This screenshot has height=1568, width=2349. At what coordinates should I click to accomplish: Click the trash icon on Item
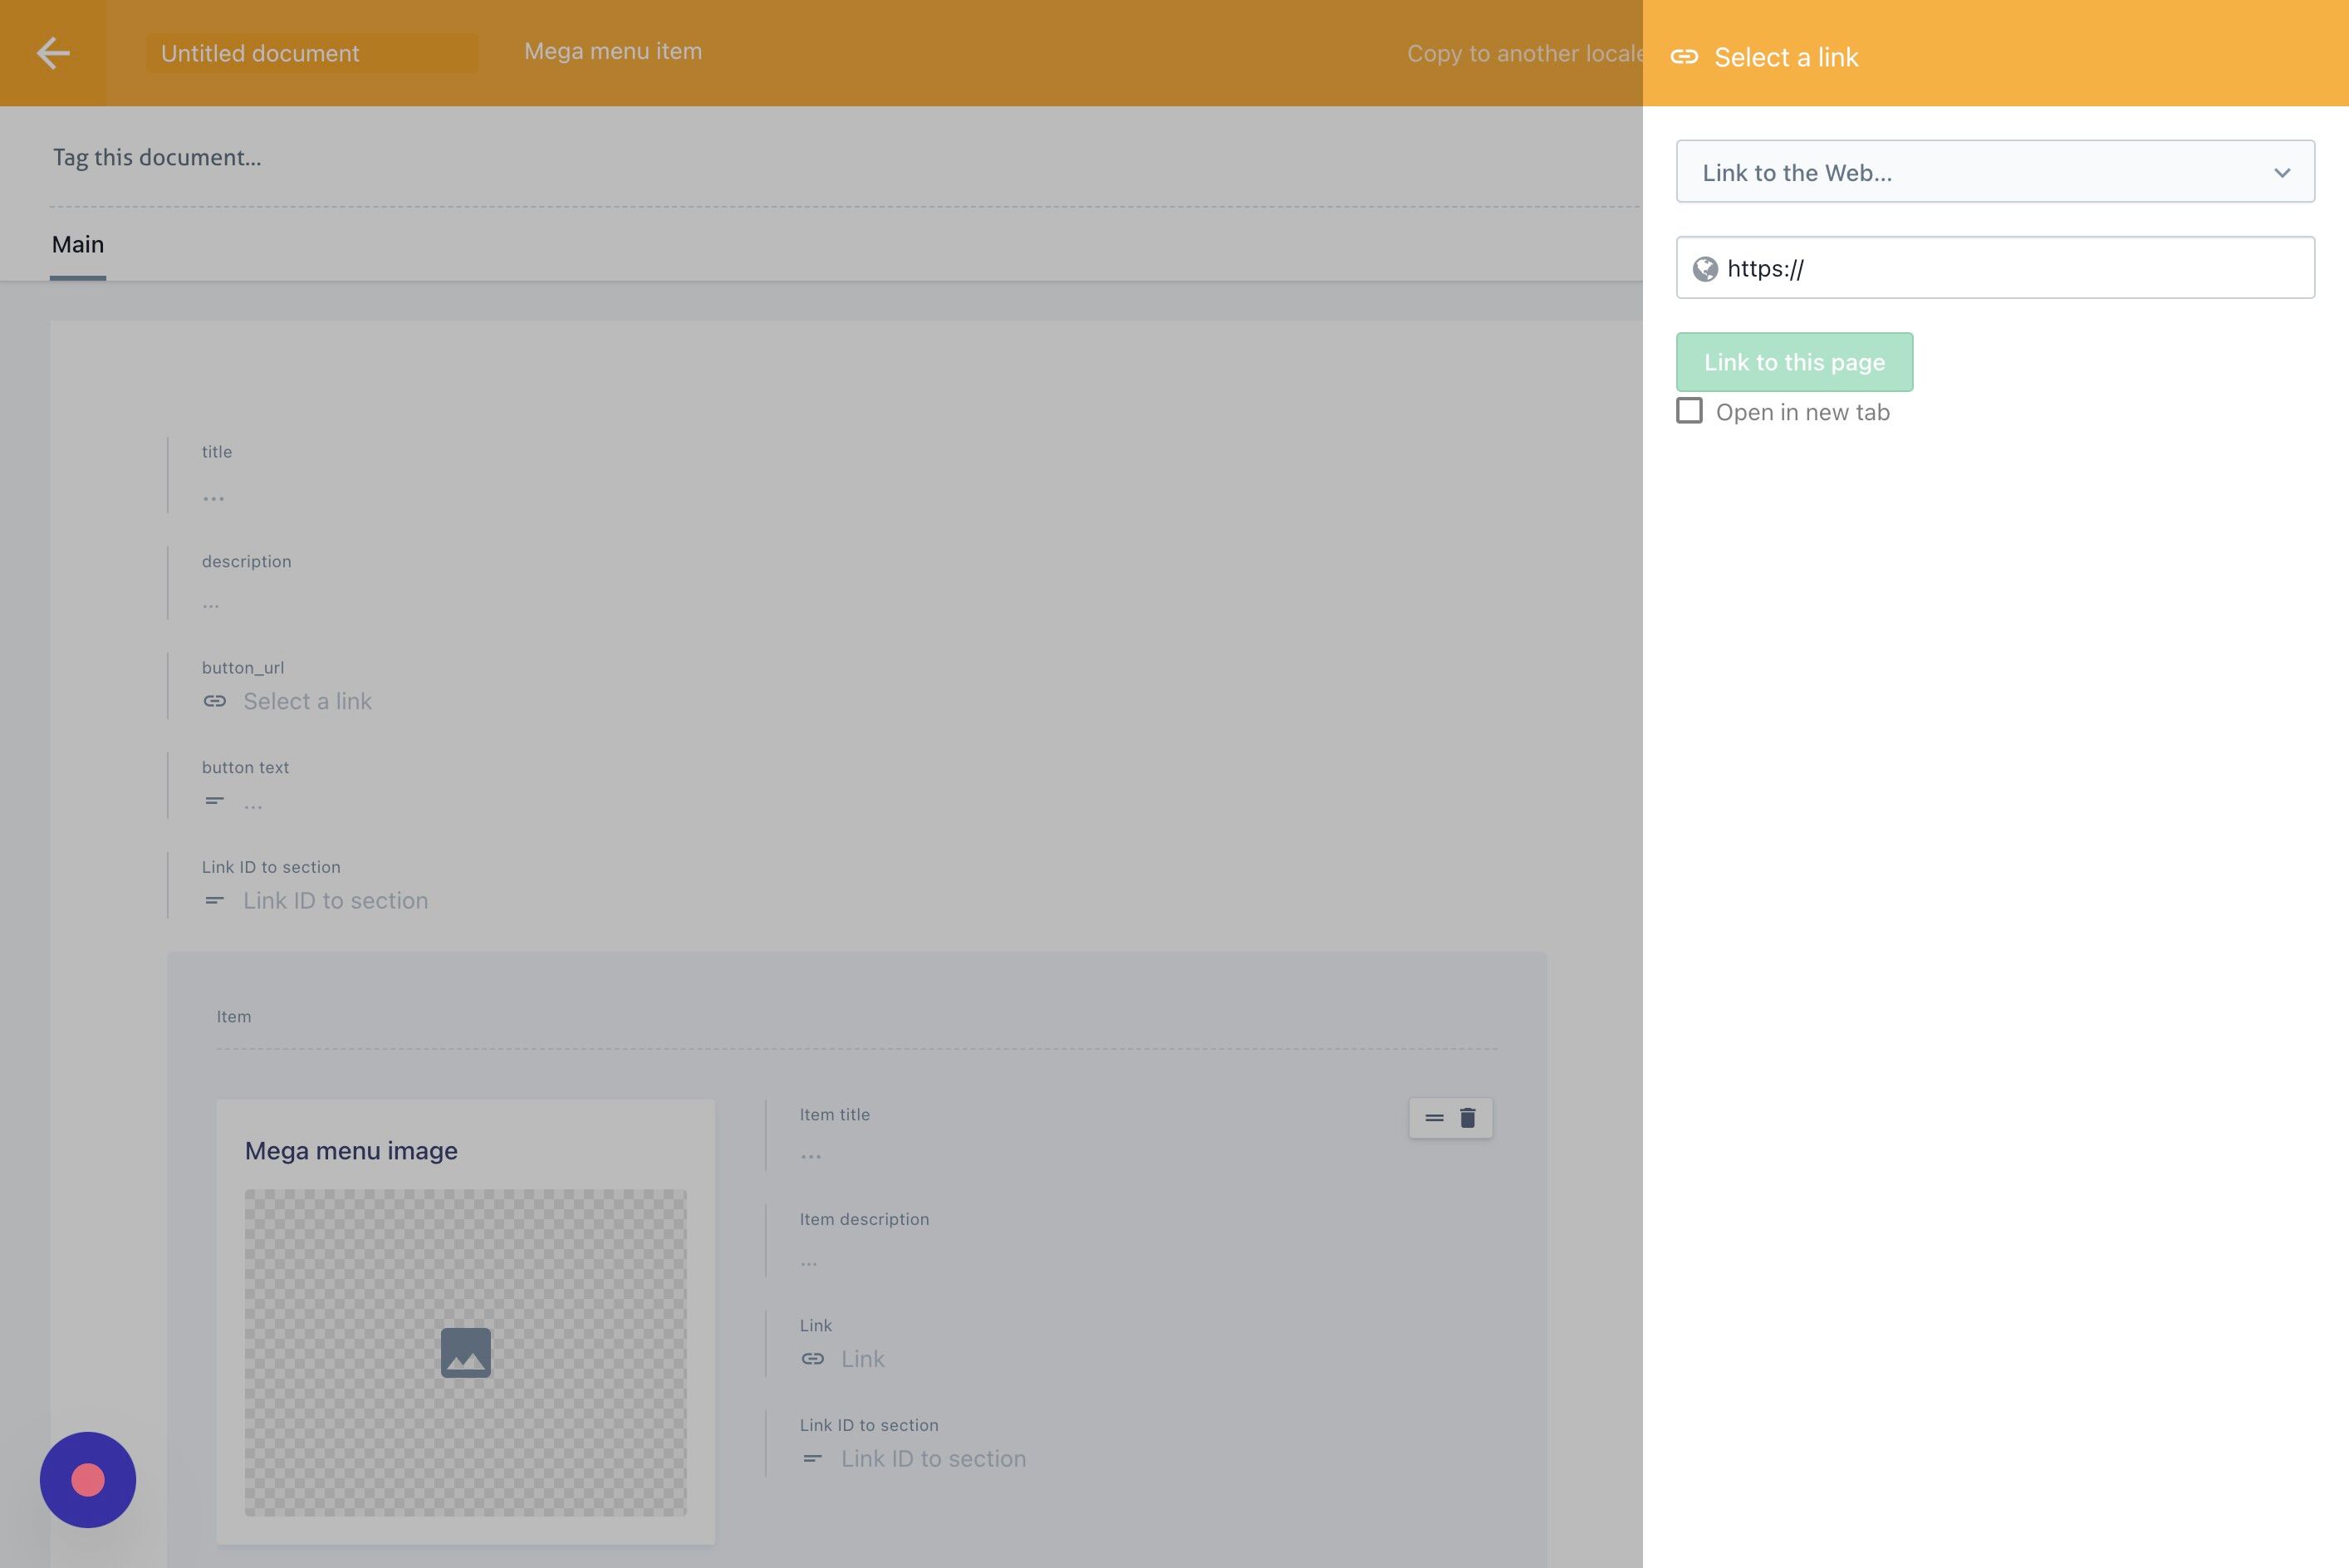[x=1467, y=1118]
